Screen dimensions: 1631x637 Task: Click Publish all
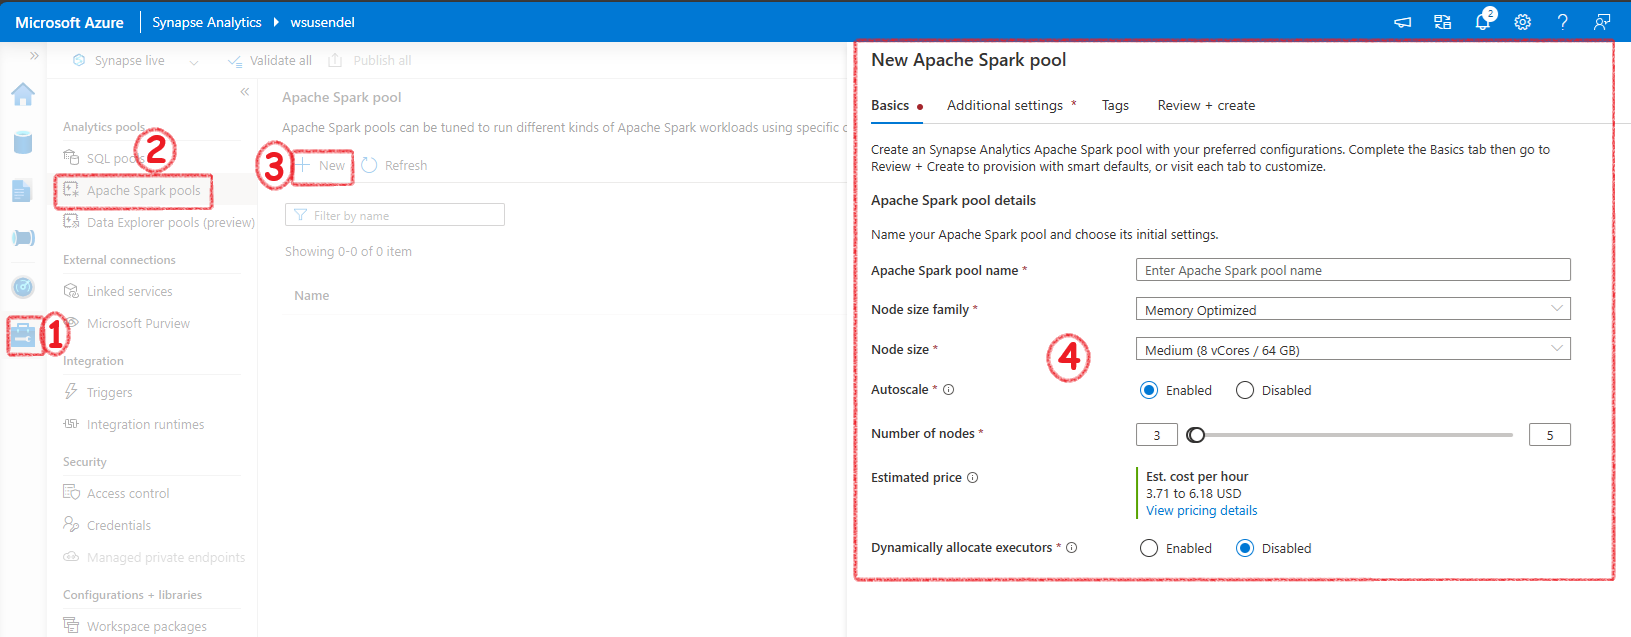pyautogui.click(x=370, y=61)
